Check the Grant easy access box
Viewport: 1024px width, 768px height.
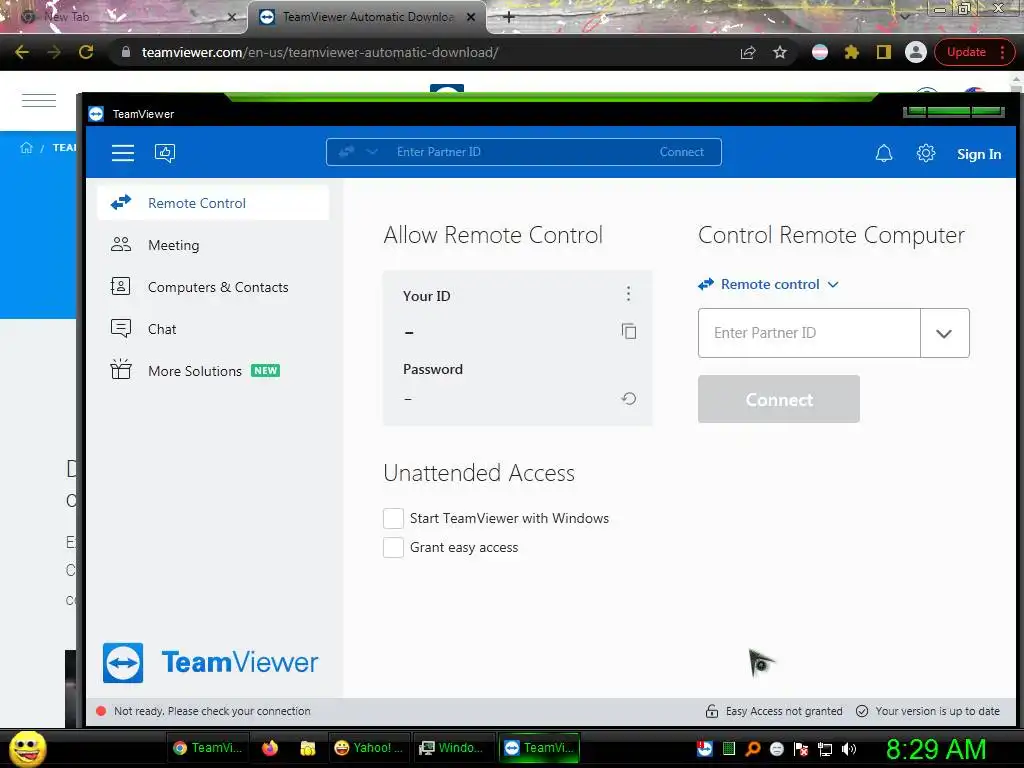(393, 547)
